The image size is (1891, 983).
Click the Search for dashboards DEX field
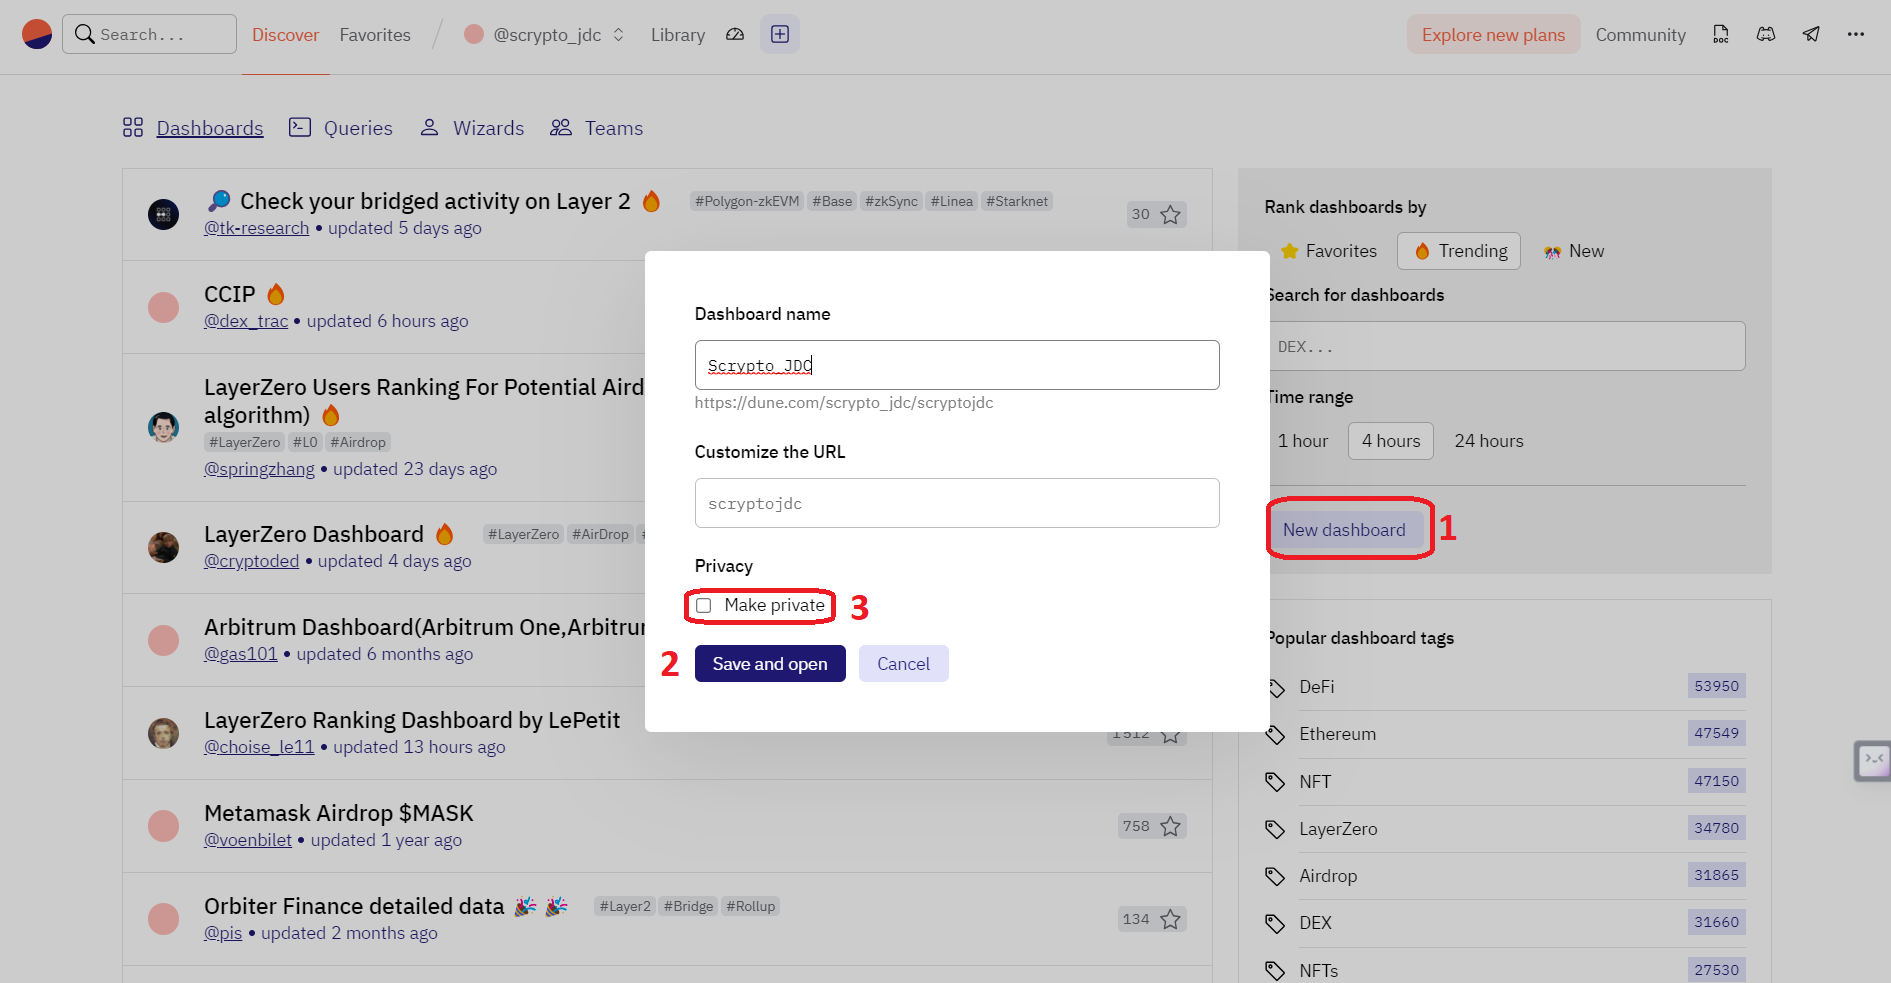point(1506,346)
